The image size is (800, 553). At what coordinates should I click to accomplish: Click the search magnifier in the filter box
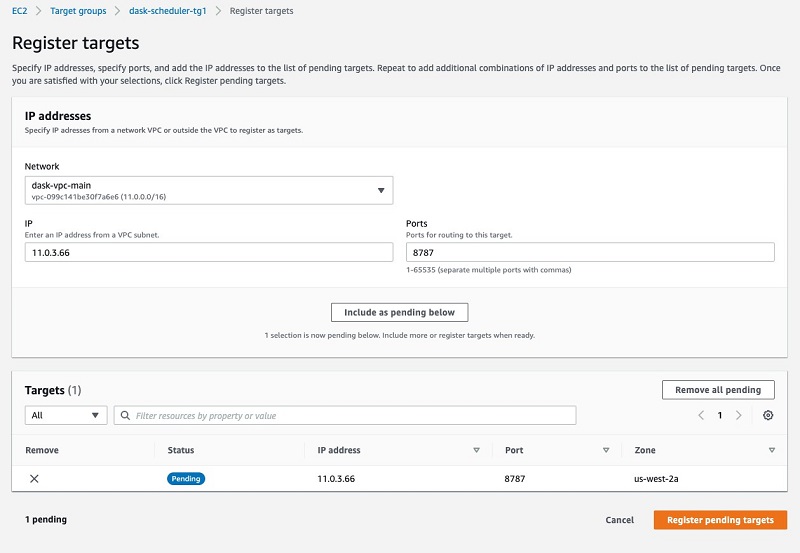[x=125, y=415]
